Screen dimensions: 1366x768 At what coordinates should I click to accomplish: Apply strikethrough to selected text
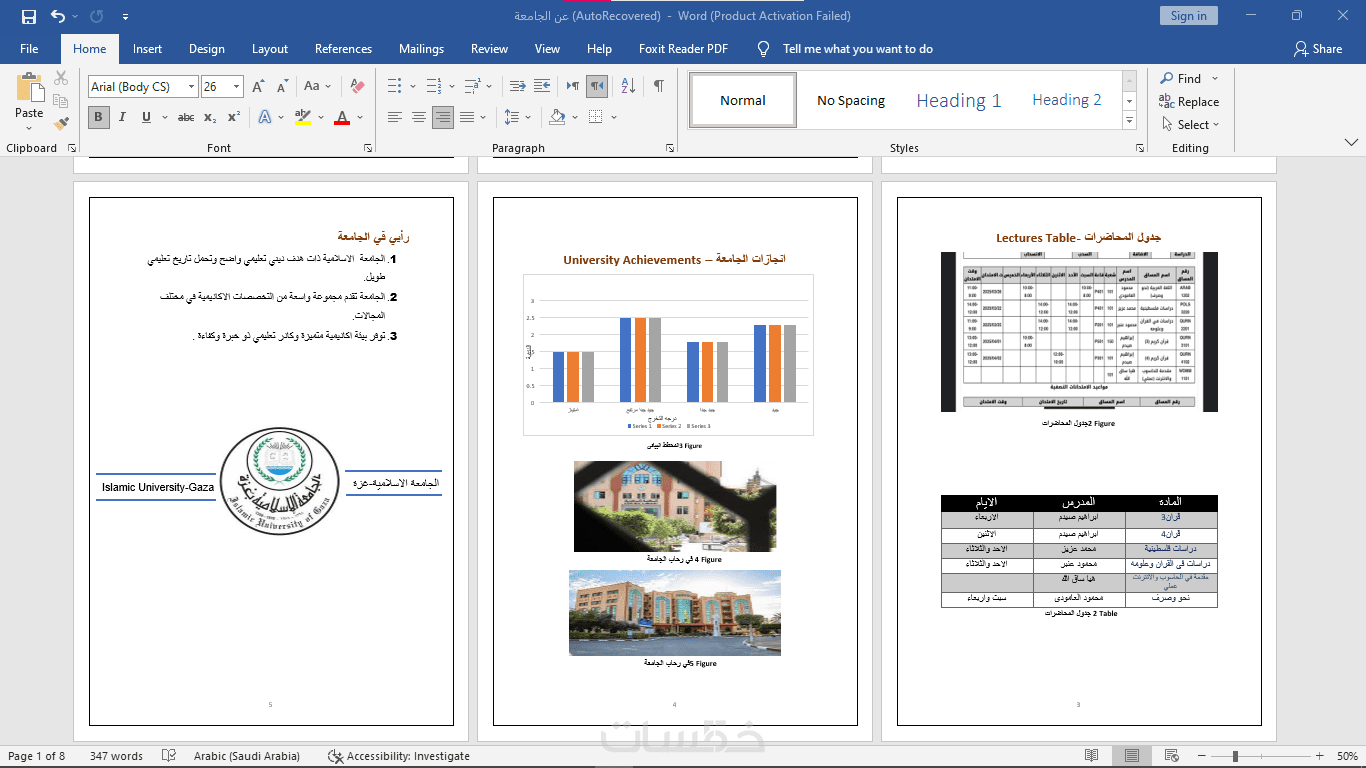click(x=186, y=117)
